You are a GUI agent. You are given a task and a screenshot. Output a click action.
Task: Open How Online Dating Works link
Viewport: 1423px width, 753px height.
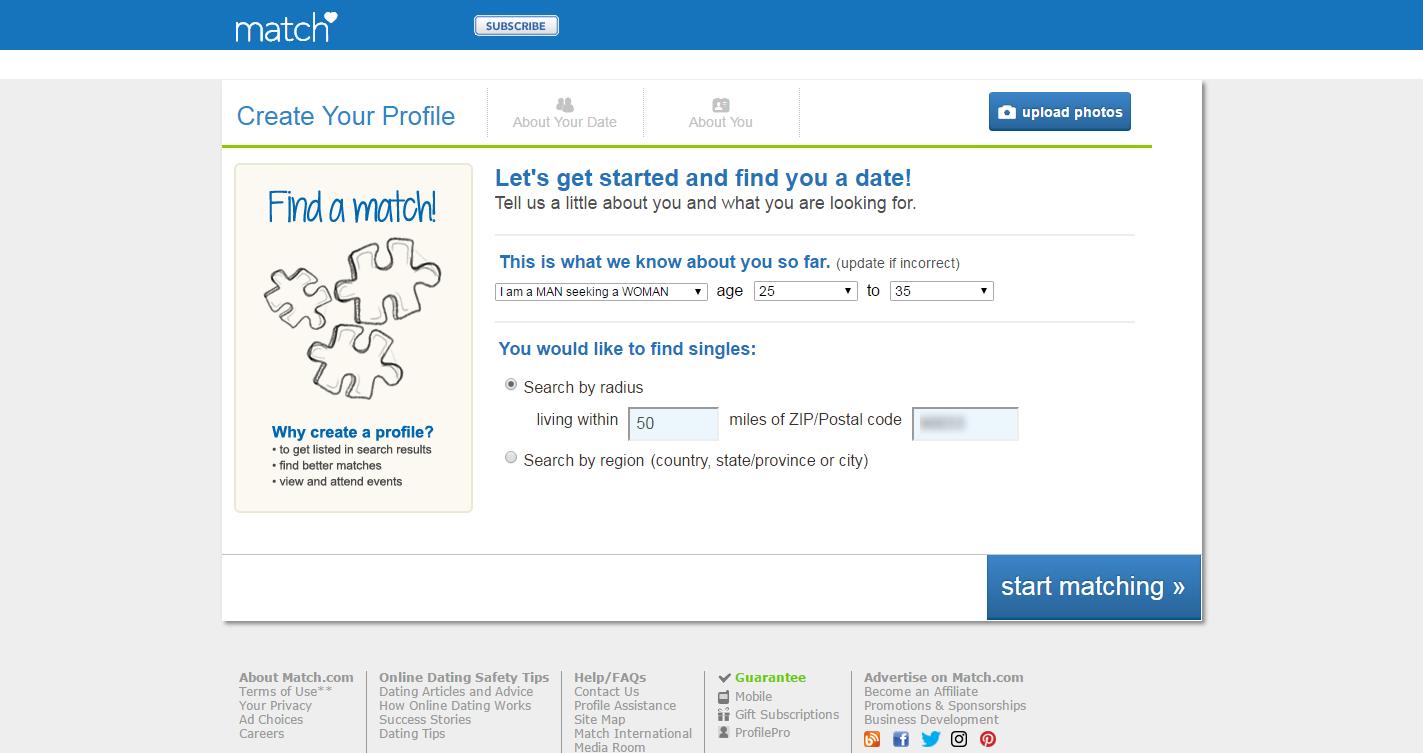455,706
